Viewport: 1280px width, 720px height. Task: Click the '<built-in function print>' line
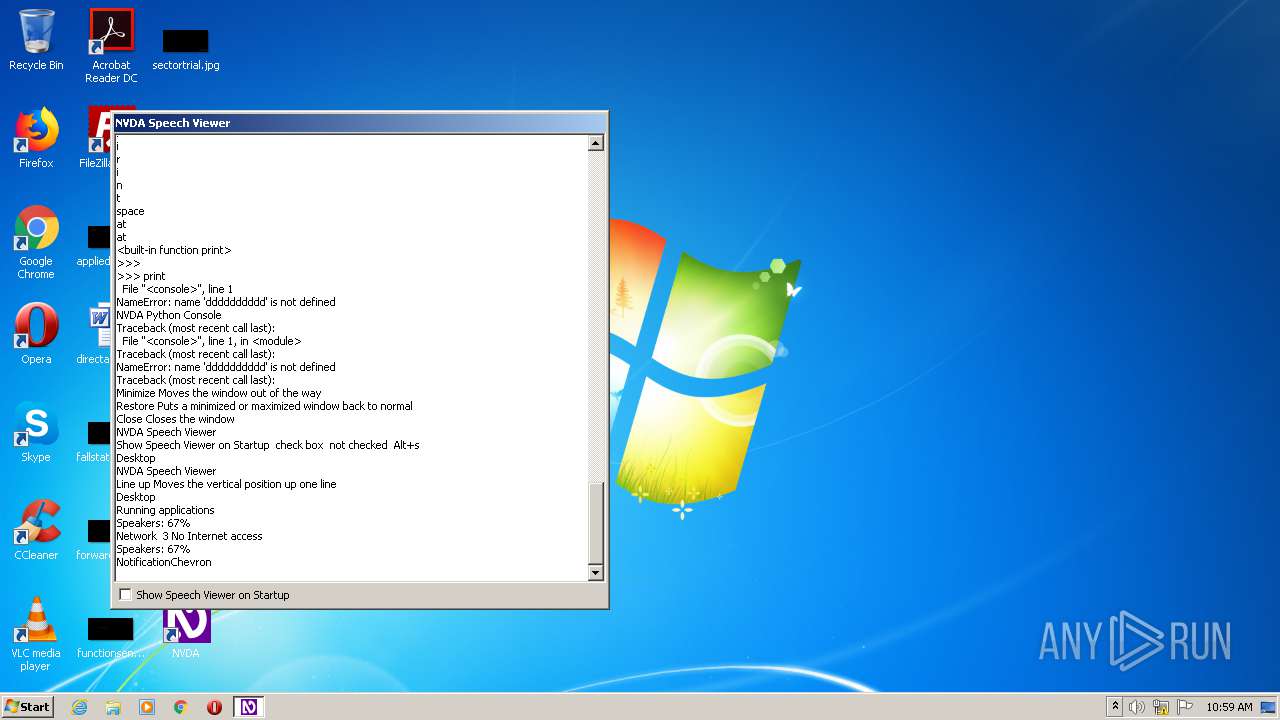pos(174,250)
